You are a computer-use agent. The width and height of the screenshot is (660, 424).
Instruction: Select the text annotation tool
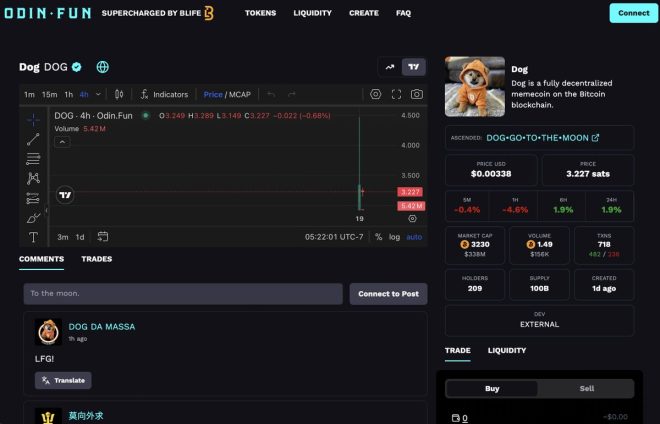point(33,237)
